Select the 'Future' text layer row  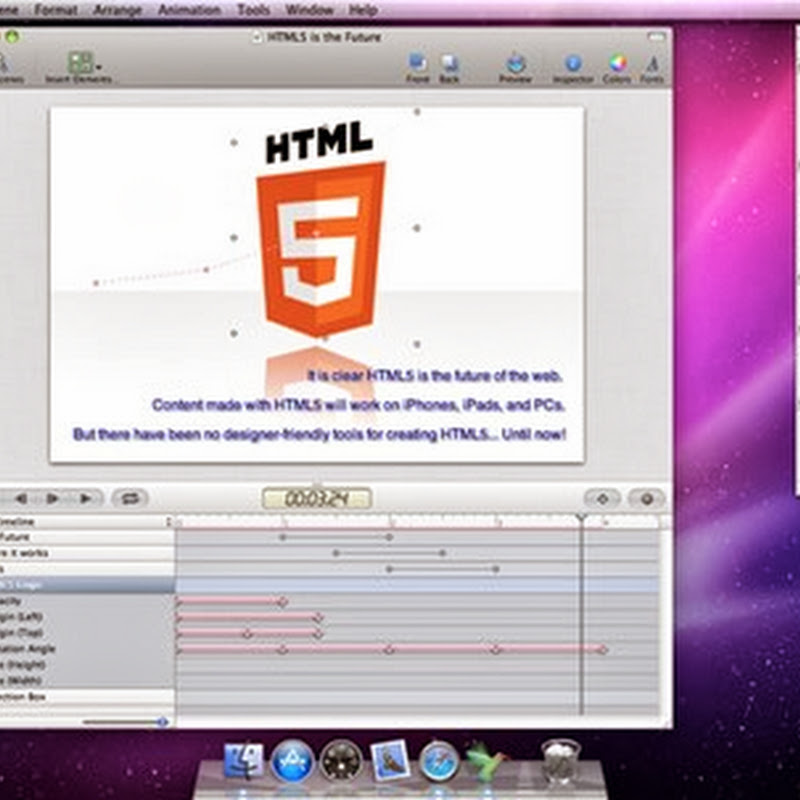pos(87,537)
